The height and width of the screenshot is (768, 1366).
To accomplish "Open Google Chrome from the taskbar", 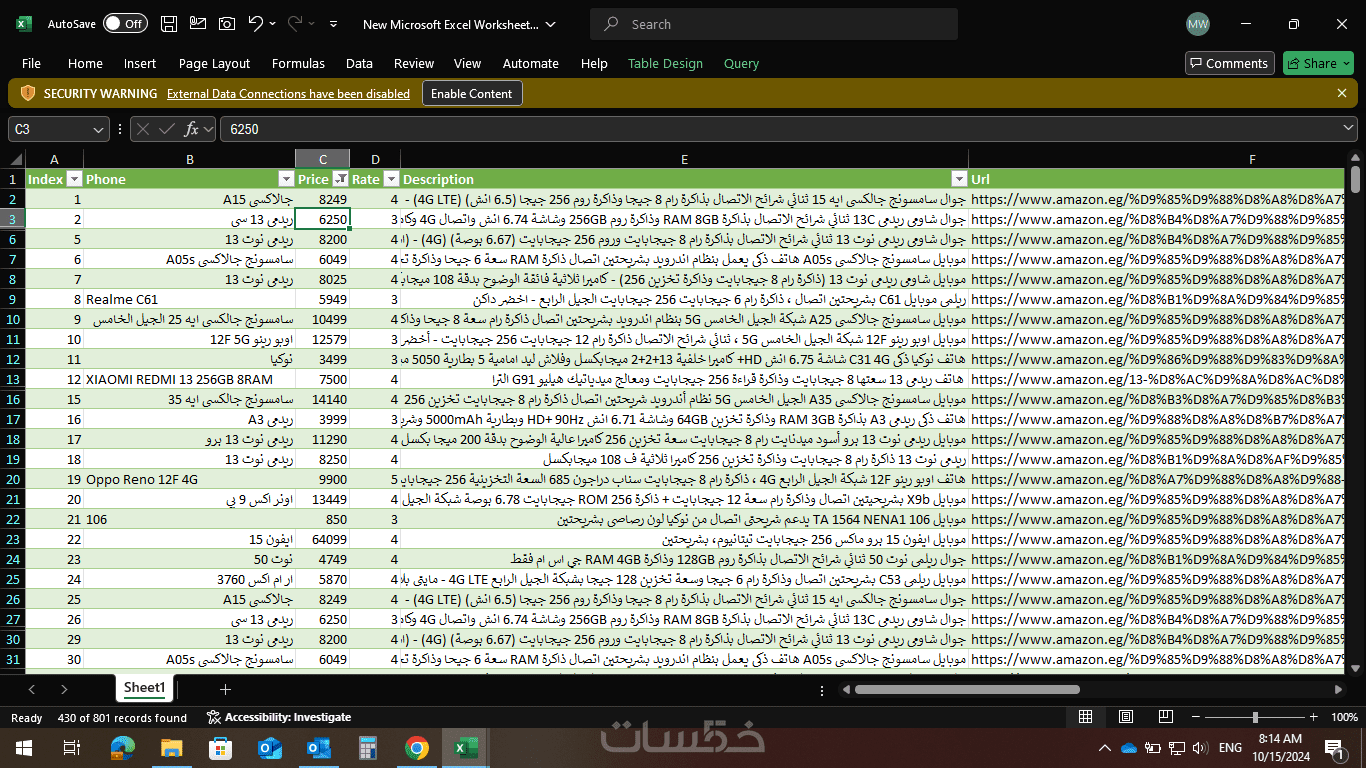I will click(417, 748).
